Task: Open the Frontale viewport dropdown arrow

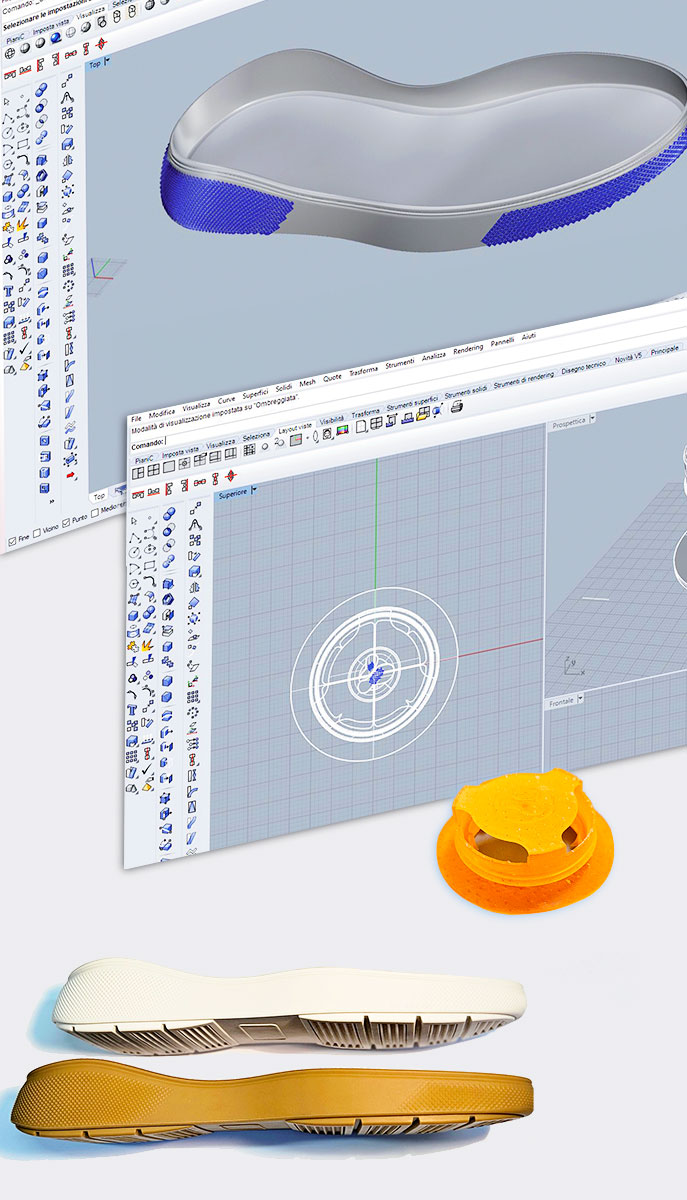Action: click(581, 698)
